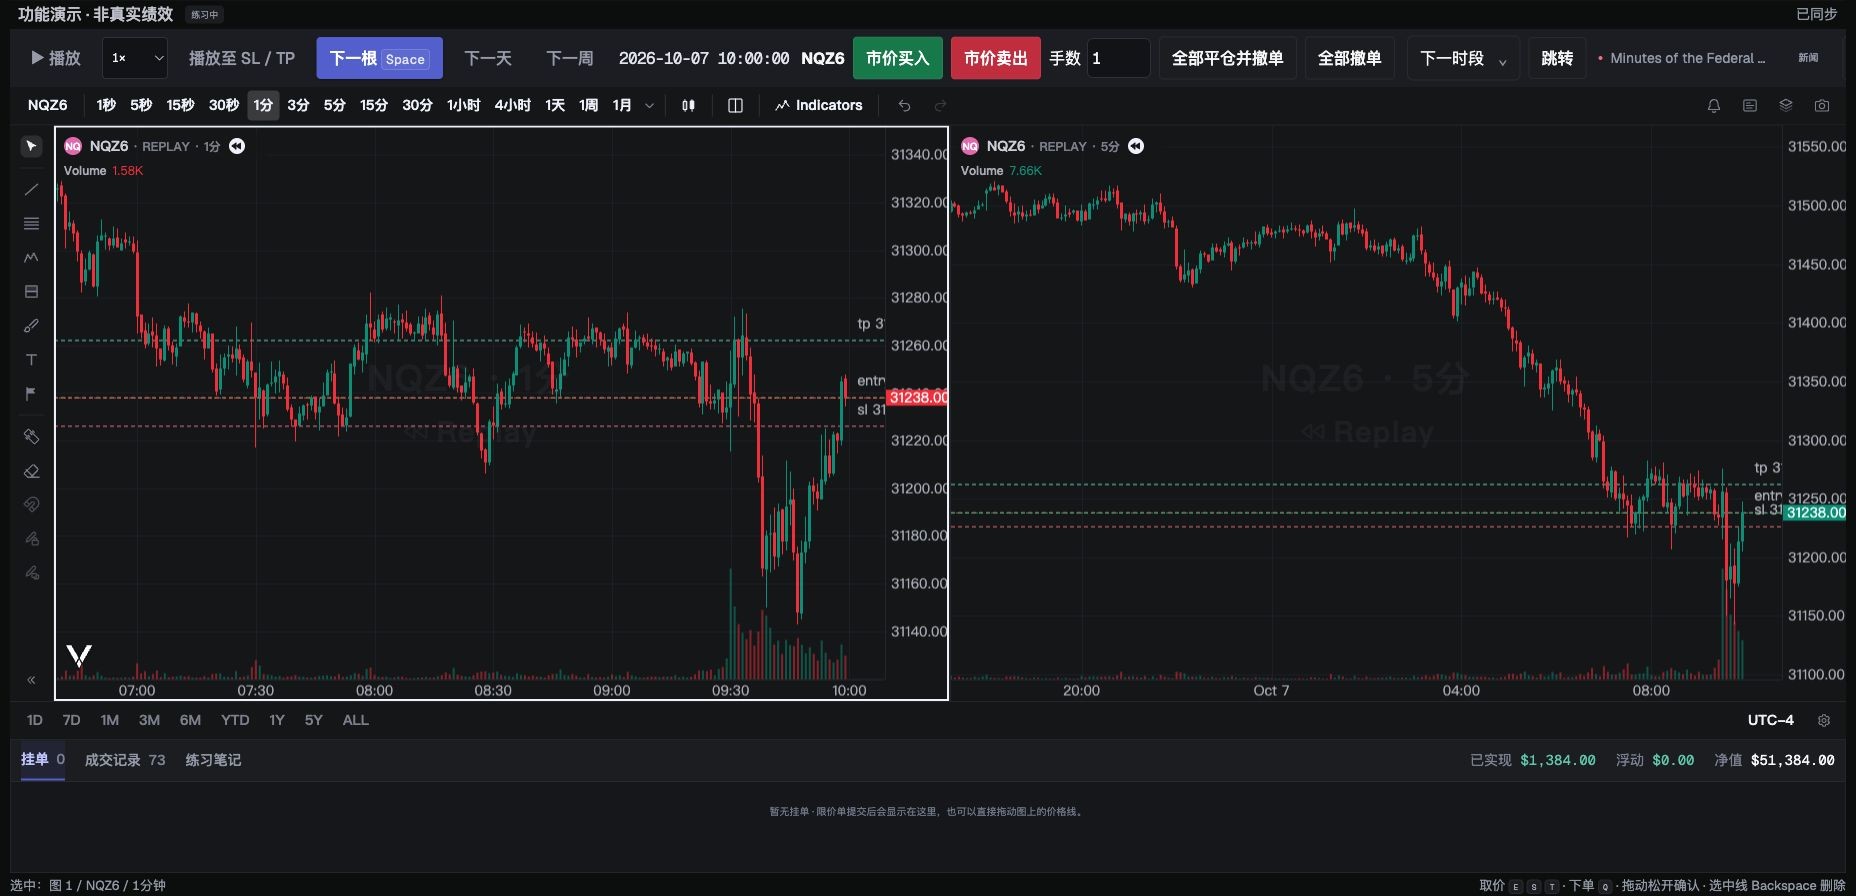Select the 挂单 tab
The image size is (1856, 896).
[43, 760]
